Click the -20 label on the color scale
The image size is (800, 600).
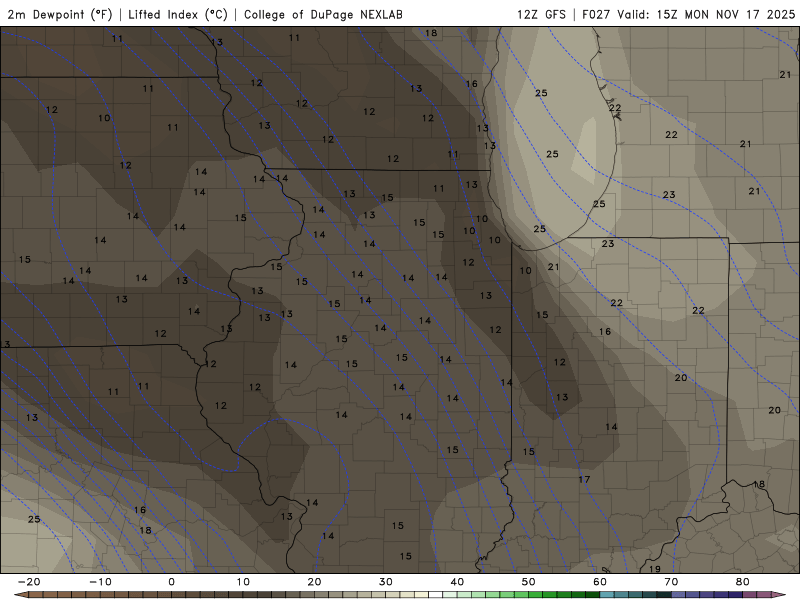[29, 582]
